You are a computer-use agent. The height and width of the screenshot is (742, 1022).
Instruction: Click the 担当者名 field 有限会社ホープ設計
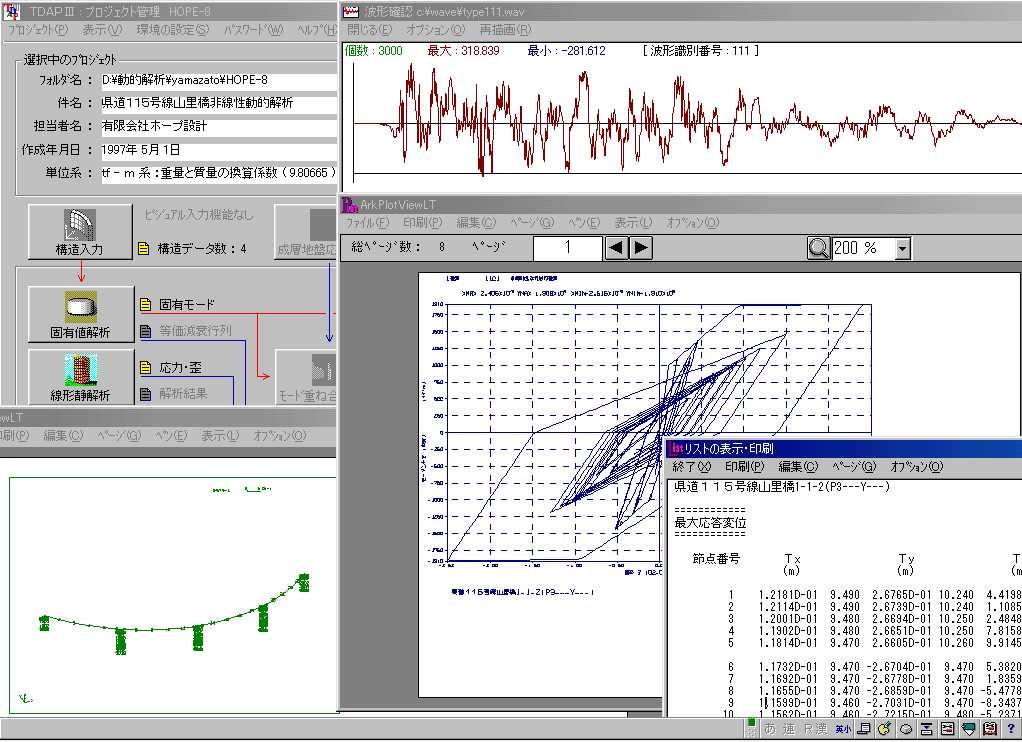pyautogui.click(x=218, y=126)
